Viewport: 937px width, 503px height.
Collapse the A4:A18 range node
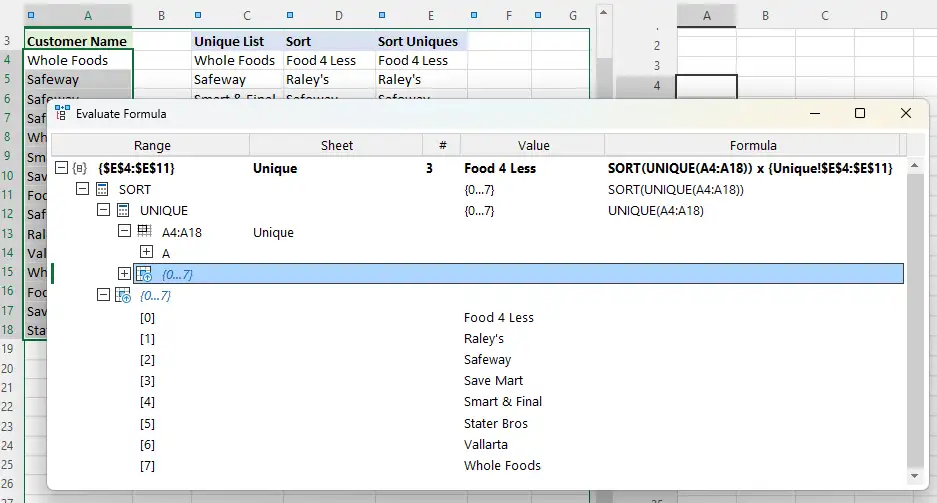coord(124,231)
